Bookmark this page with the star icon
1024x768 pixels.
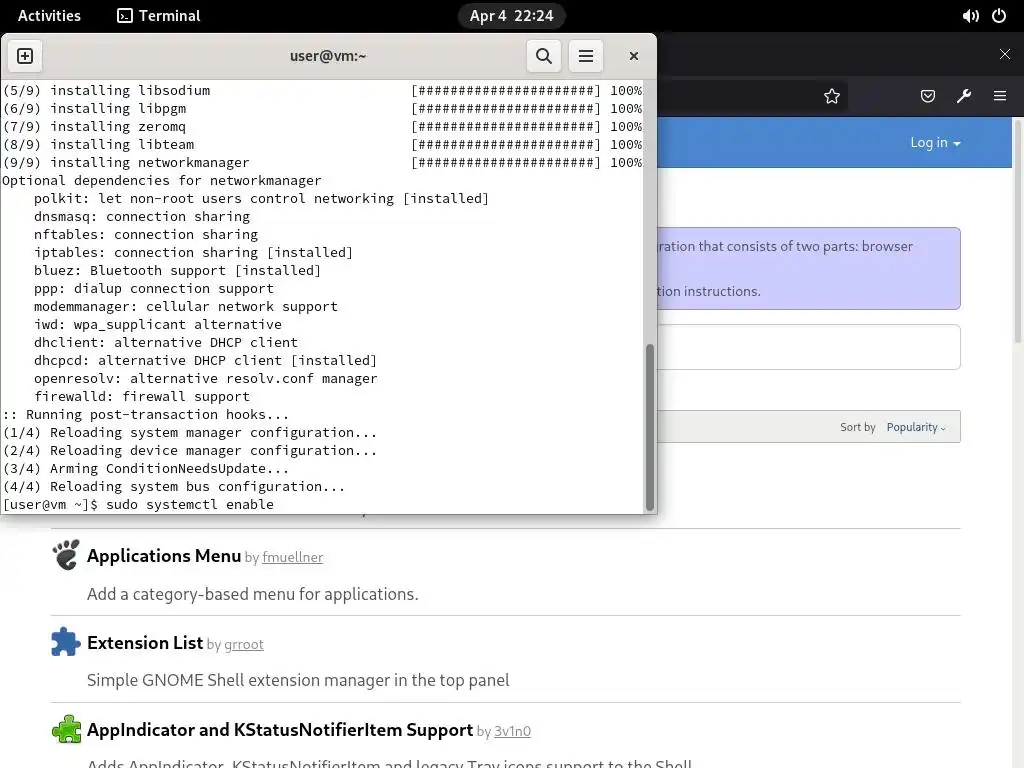(x=831, y=97)
